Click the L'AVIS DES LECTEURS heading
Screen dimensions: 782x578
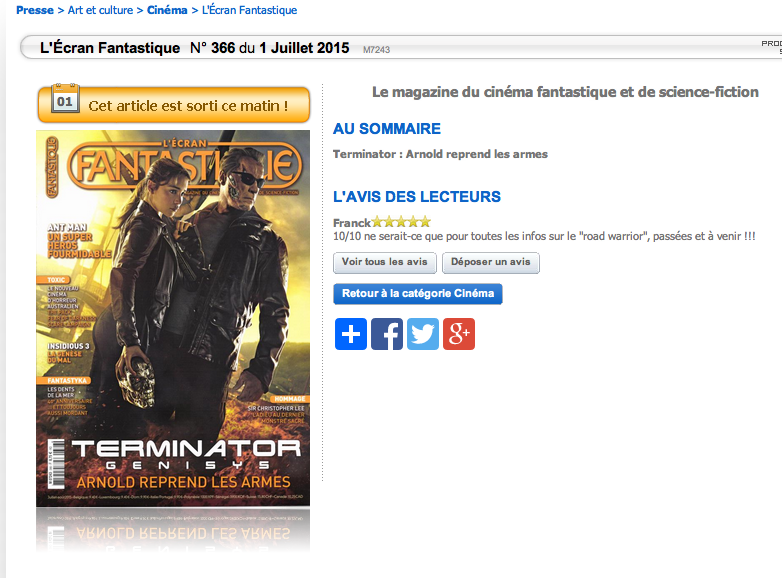[x=417, y=196]
